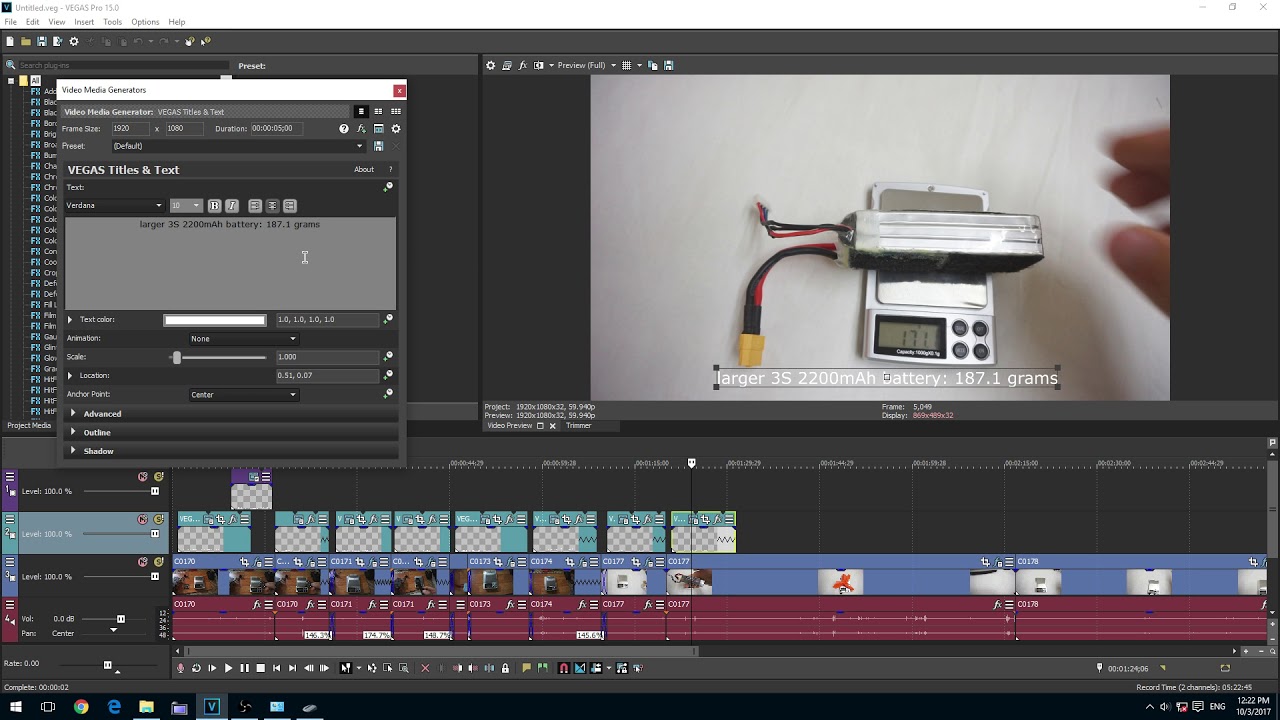Open Preview (Full) quality dropdown
This screenshot has height=720, width=1280.
tap(587, 65)
